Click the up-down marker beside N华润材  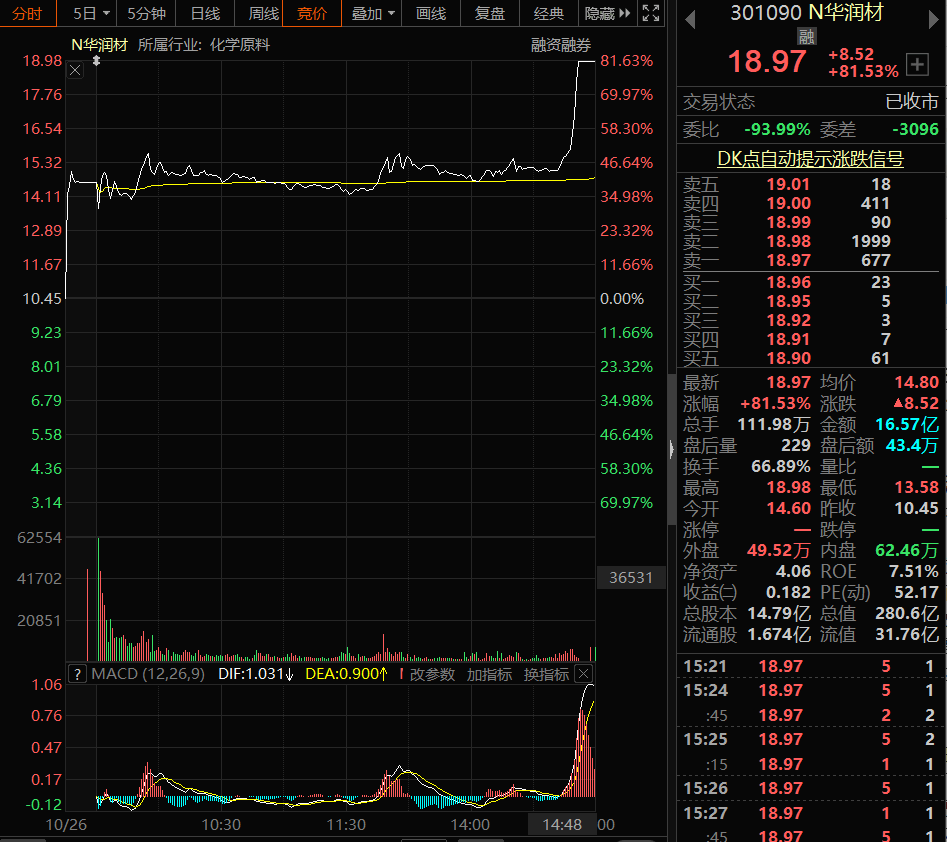[x=96, y=61]
